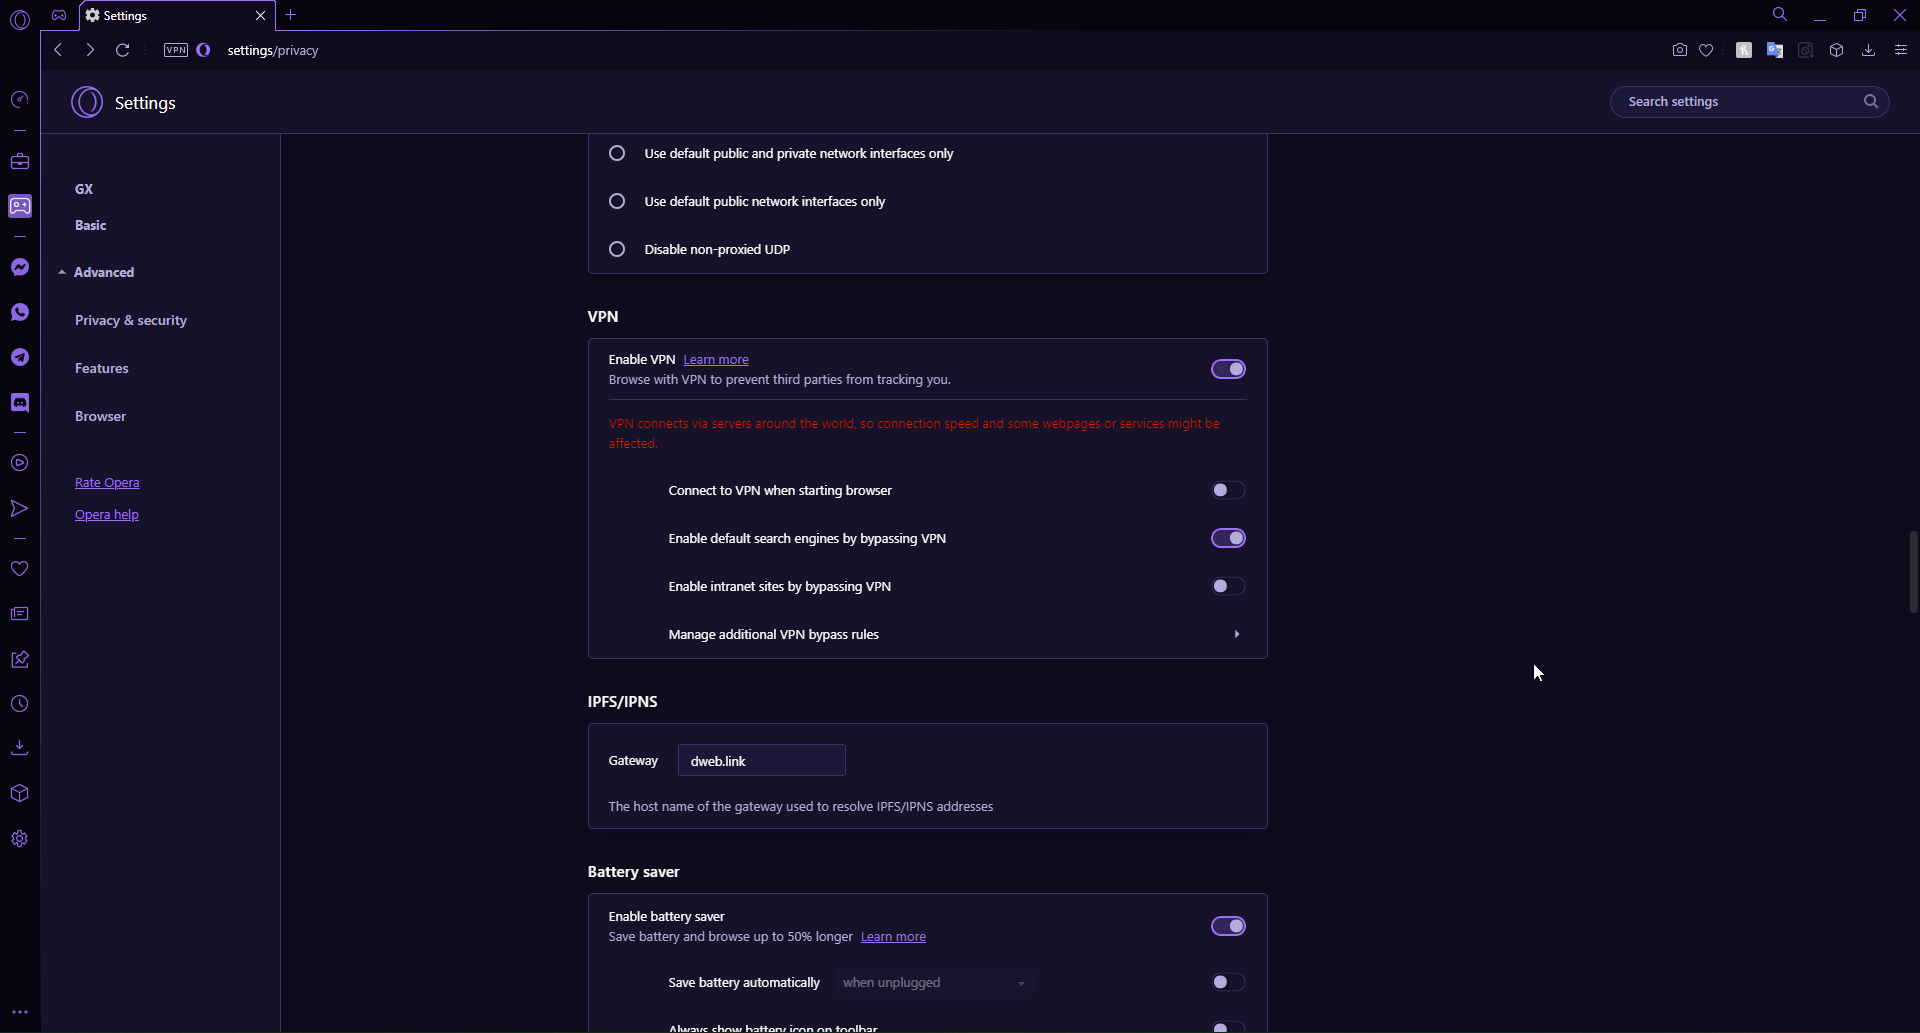
Task: Open History clock icon in sidebar
Action: [x=20, y=704]
